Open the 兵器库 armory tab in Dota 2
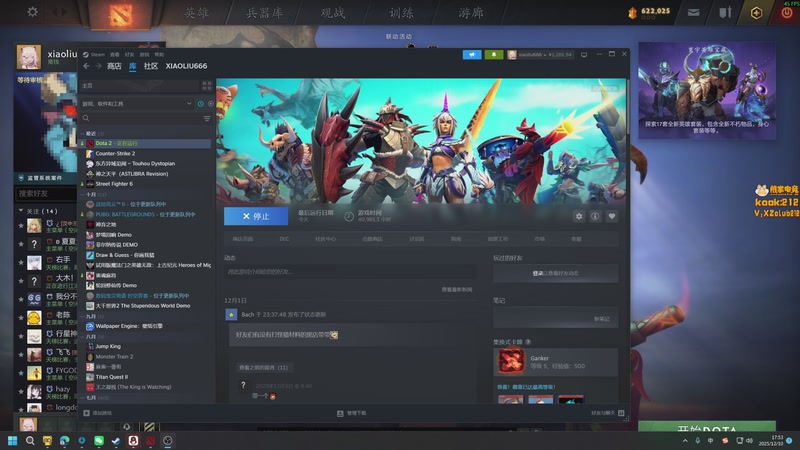This screenshot has width=800, height=450. [x=264, y=13]
